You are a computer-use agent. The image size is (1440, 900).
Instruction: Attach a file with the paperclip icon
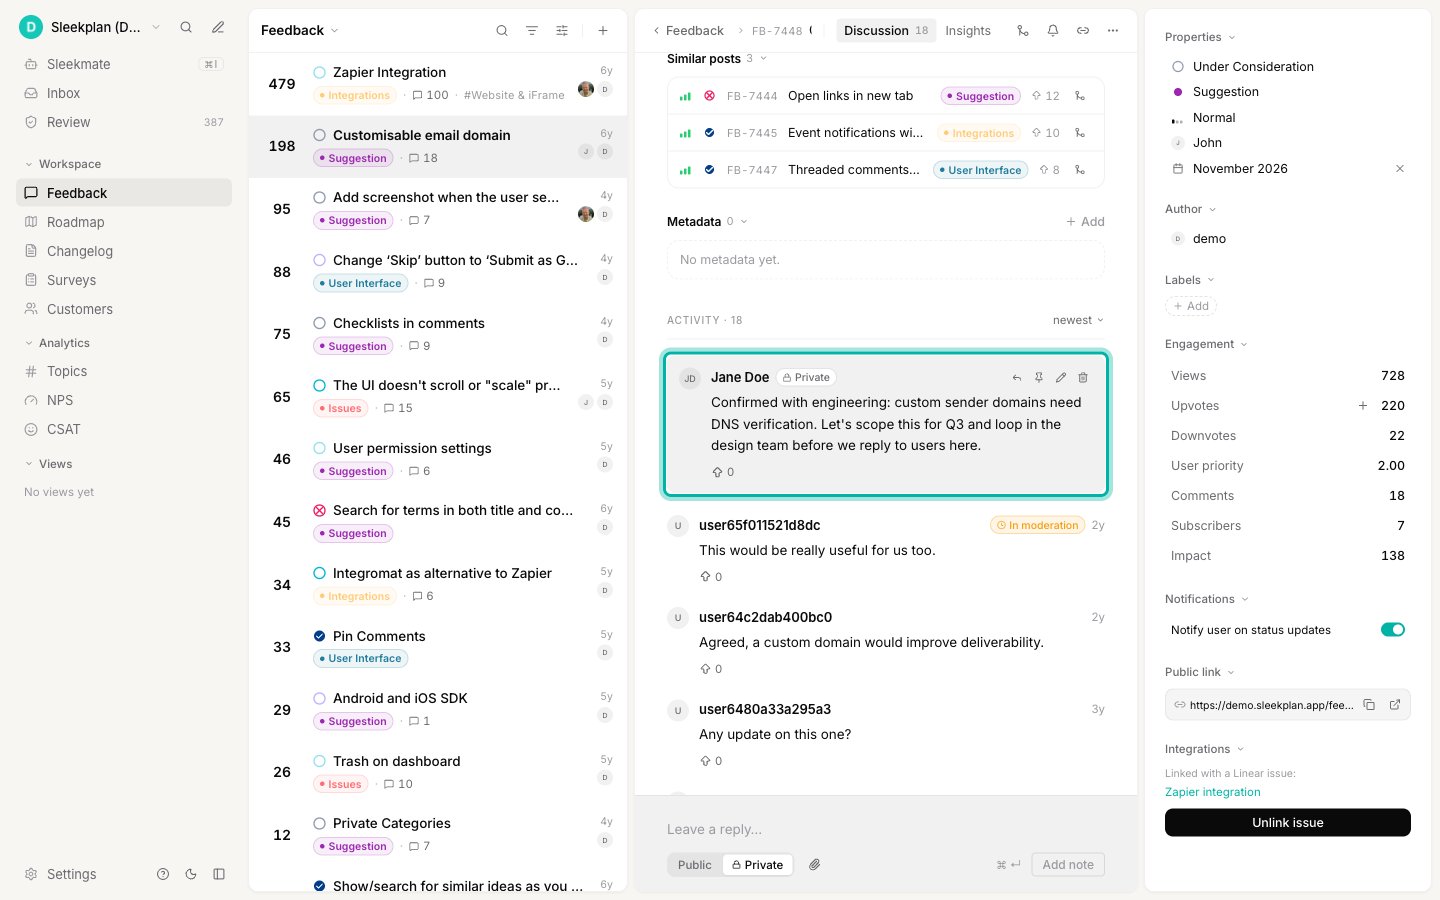click(815, 865)
